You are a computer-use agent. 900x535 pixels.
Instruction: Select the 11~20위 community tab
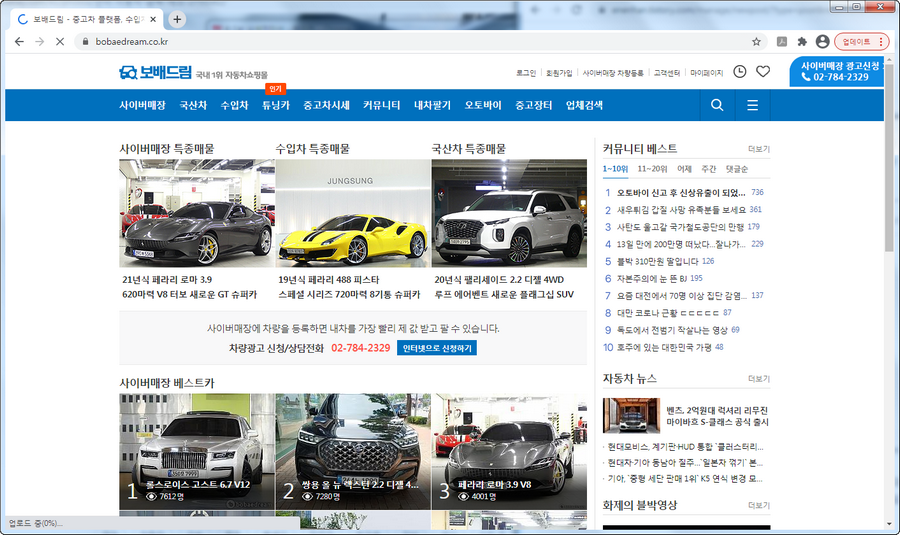652,169
